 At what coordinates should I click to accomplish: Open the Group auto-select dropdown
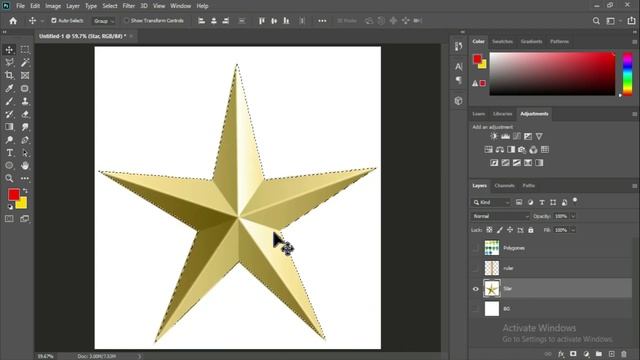tap(104, 21)
